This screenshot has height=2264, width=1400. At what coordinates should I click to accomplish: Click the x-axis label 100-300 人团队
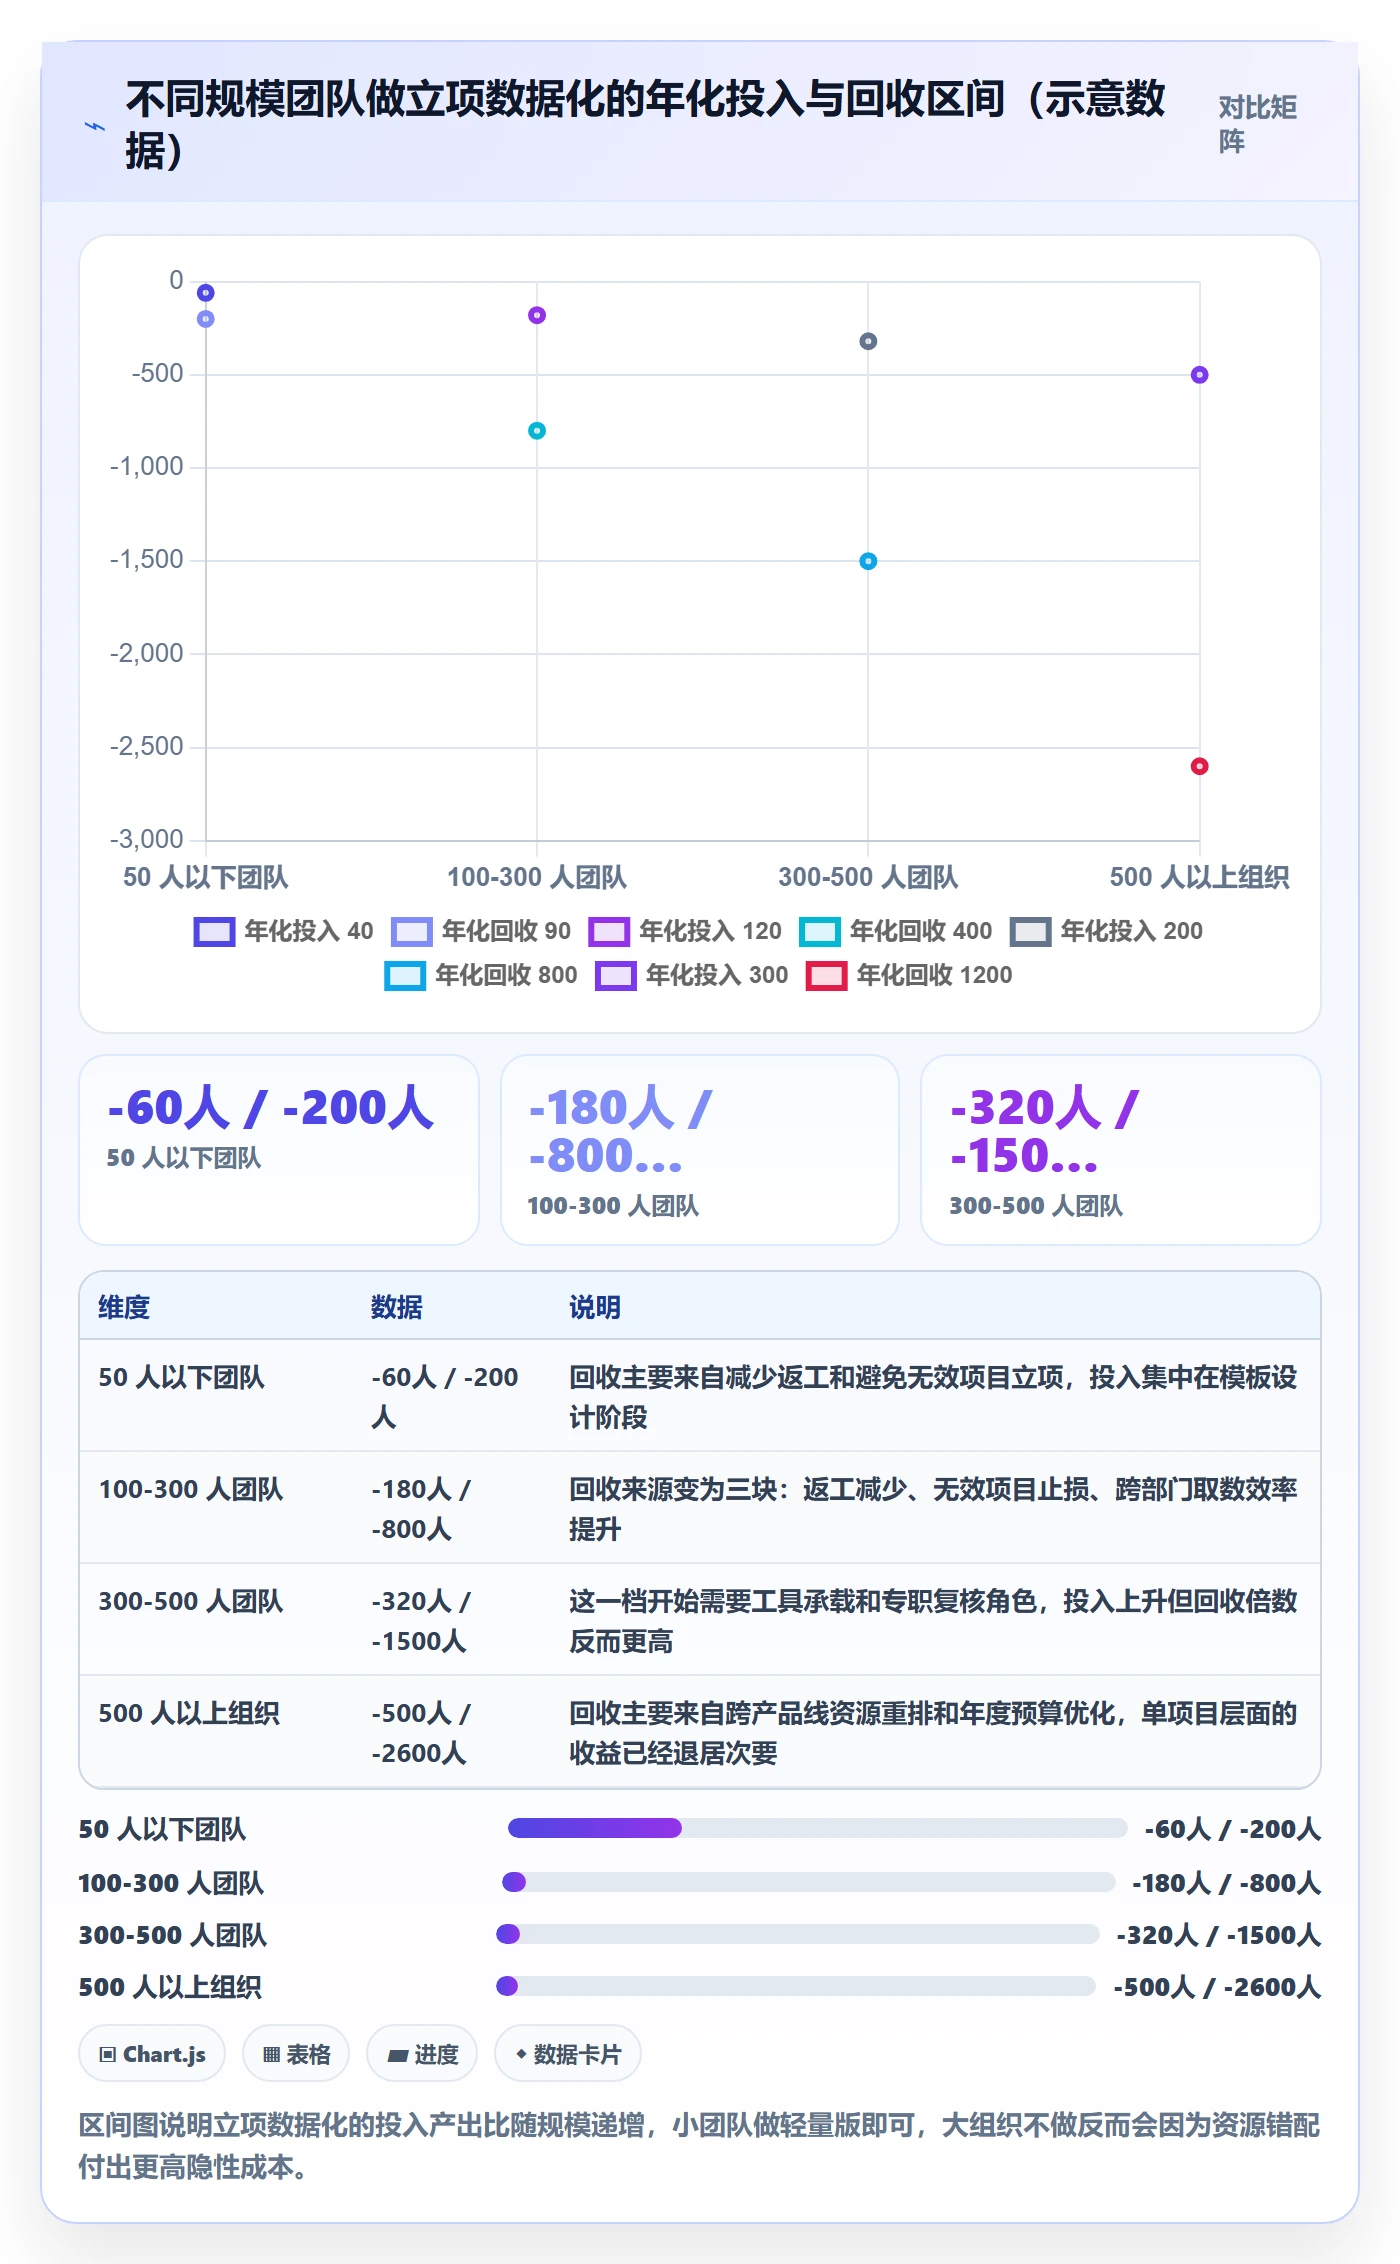pyautogui.click(x=537, y=877)
